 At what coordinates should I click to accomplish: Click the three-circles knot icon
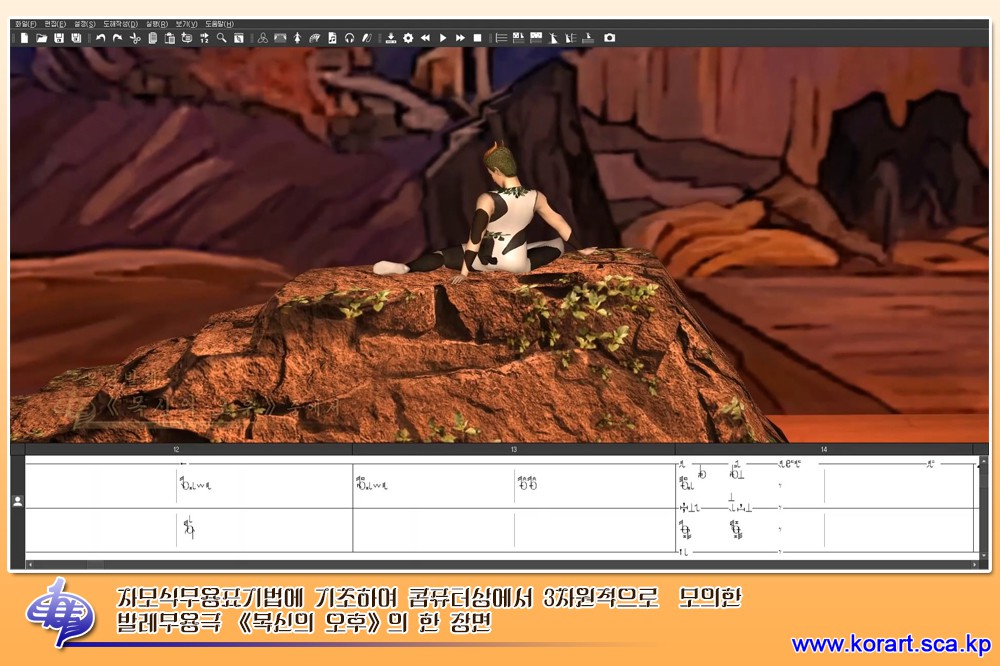[x=262, y=38]
